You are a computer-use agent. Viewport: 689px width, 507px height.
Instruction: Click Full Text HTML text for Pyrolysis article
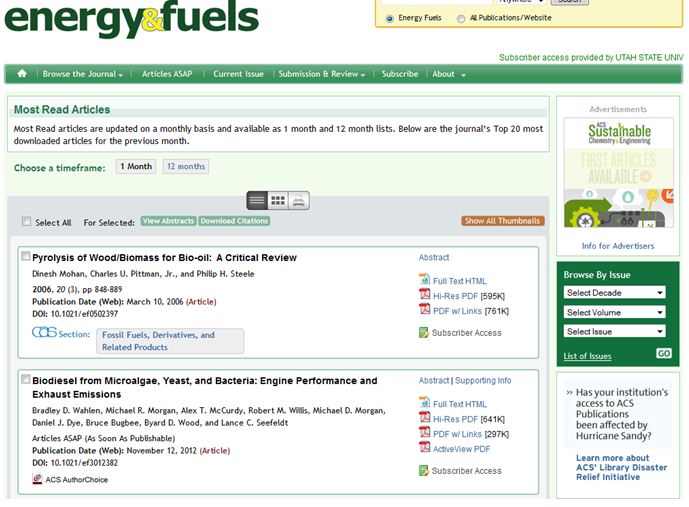[460, 281]
